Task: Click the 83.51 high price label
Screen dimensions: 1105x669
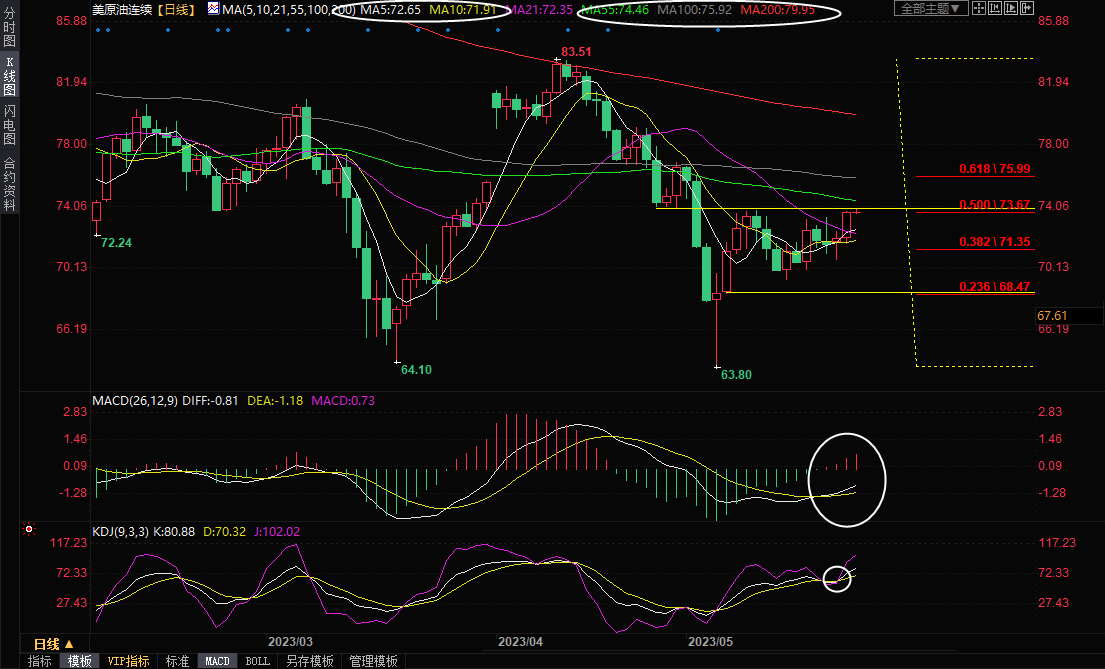Action: (x=576, y=51)
